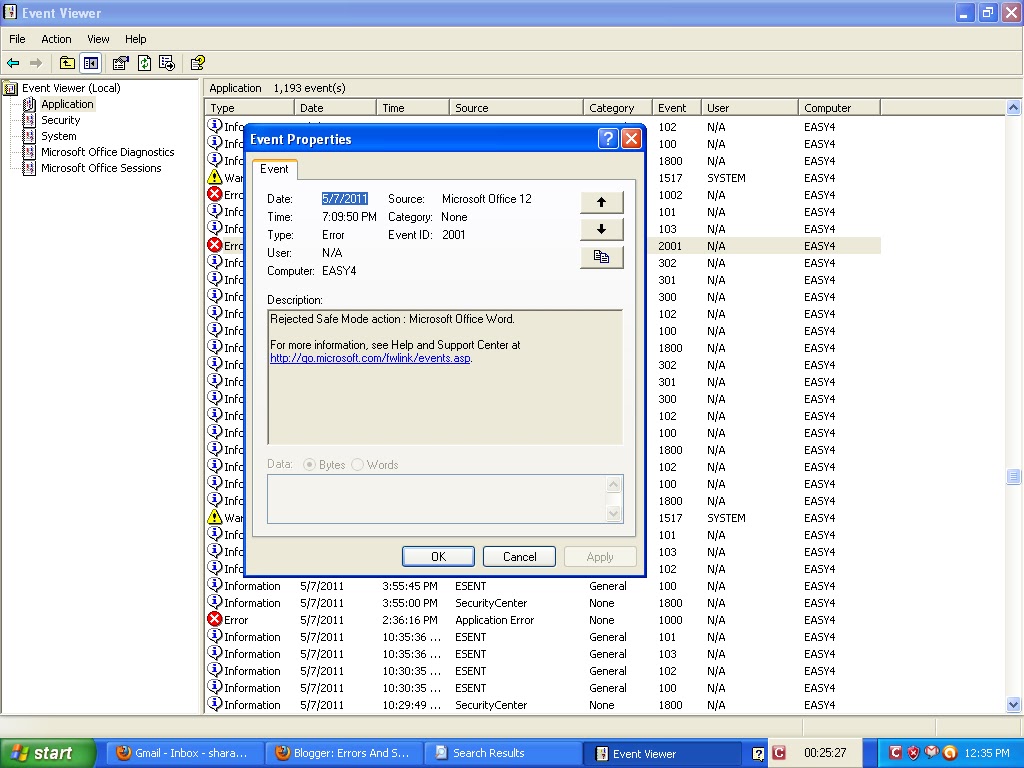Viewport: 1024px width, 768px height.
Task: Click OK in Event Properties
Action: point(438,556)
